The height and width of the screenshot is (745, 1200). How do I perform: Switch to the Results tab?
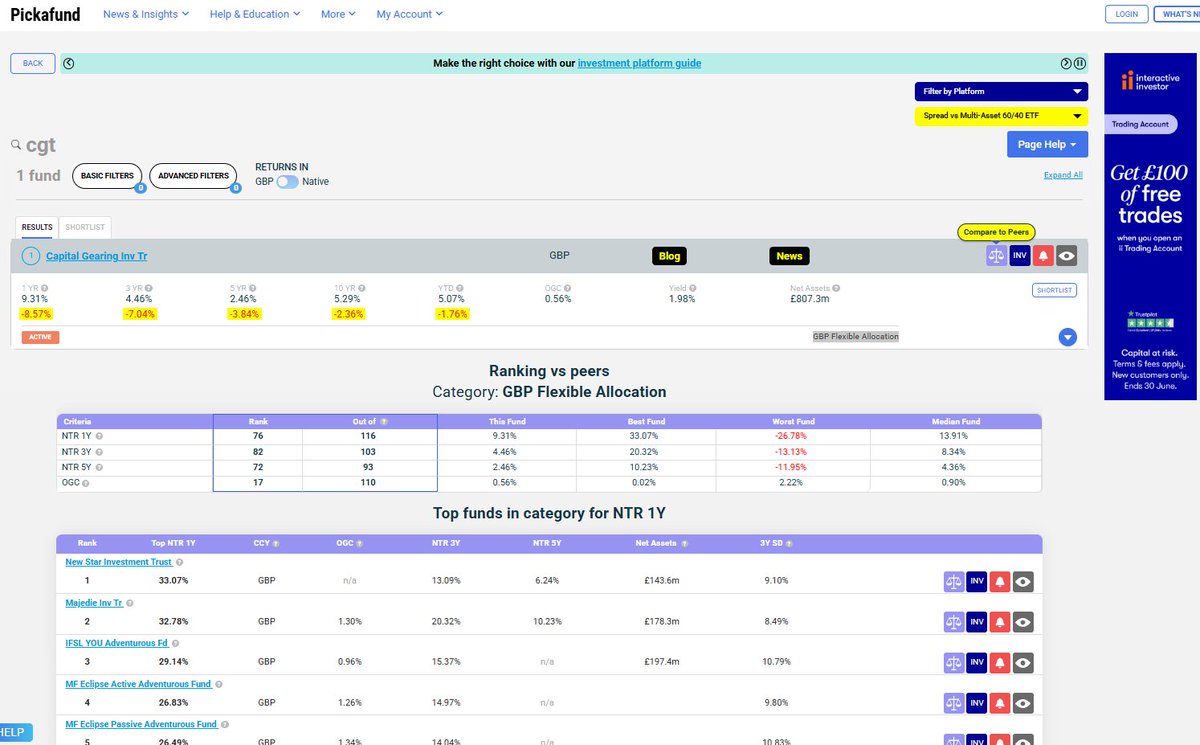coord(37,227)
